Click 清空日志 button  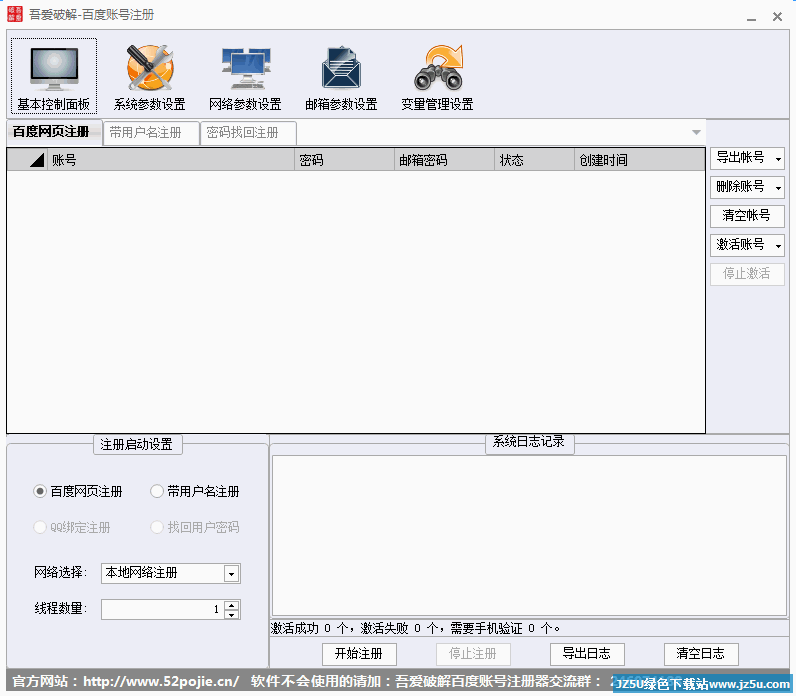pyautogui.click(x=701, y=654)
